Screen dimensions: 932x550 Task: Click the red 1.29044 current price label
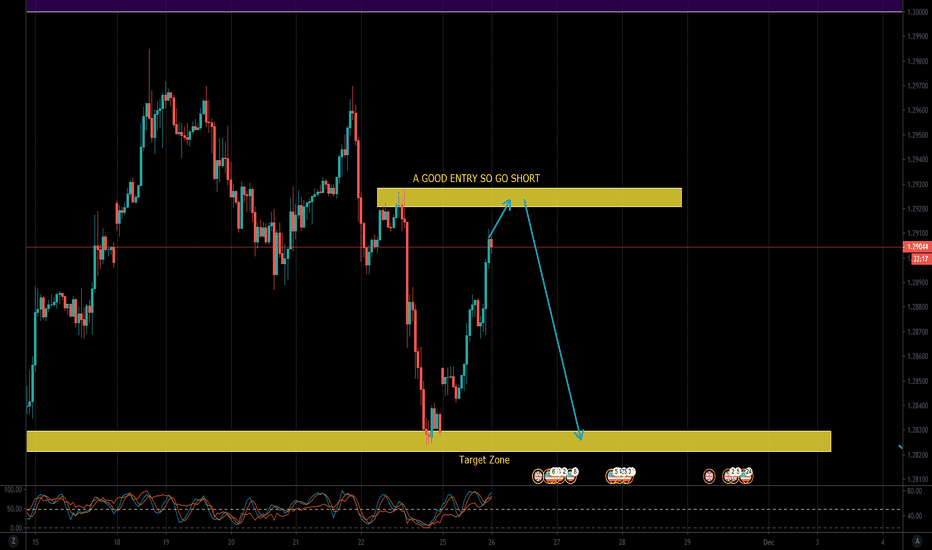(916, 246)
